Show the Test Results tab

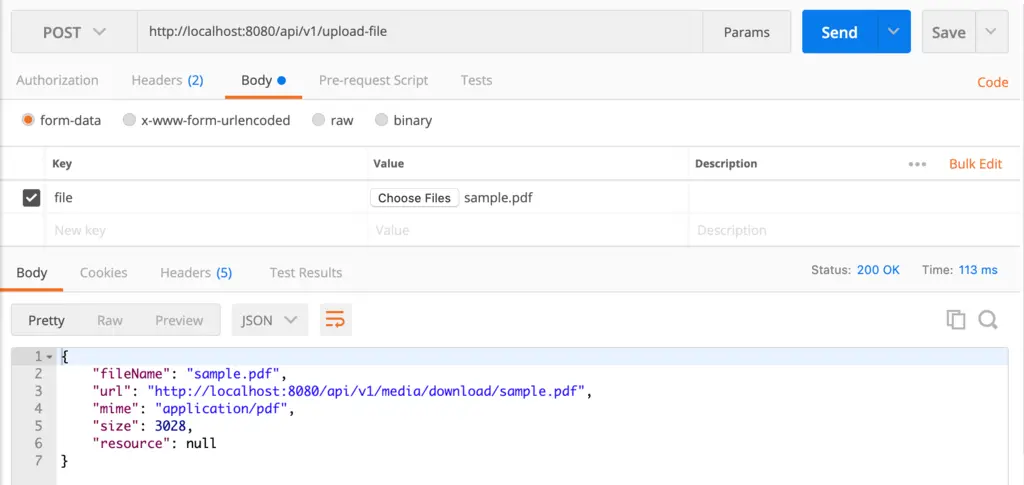point(306,272)
